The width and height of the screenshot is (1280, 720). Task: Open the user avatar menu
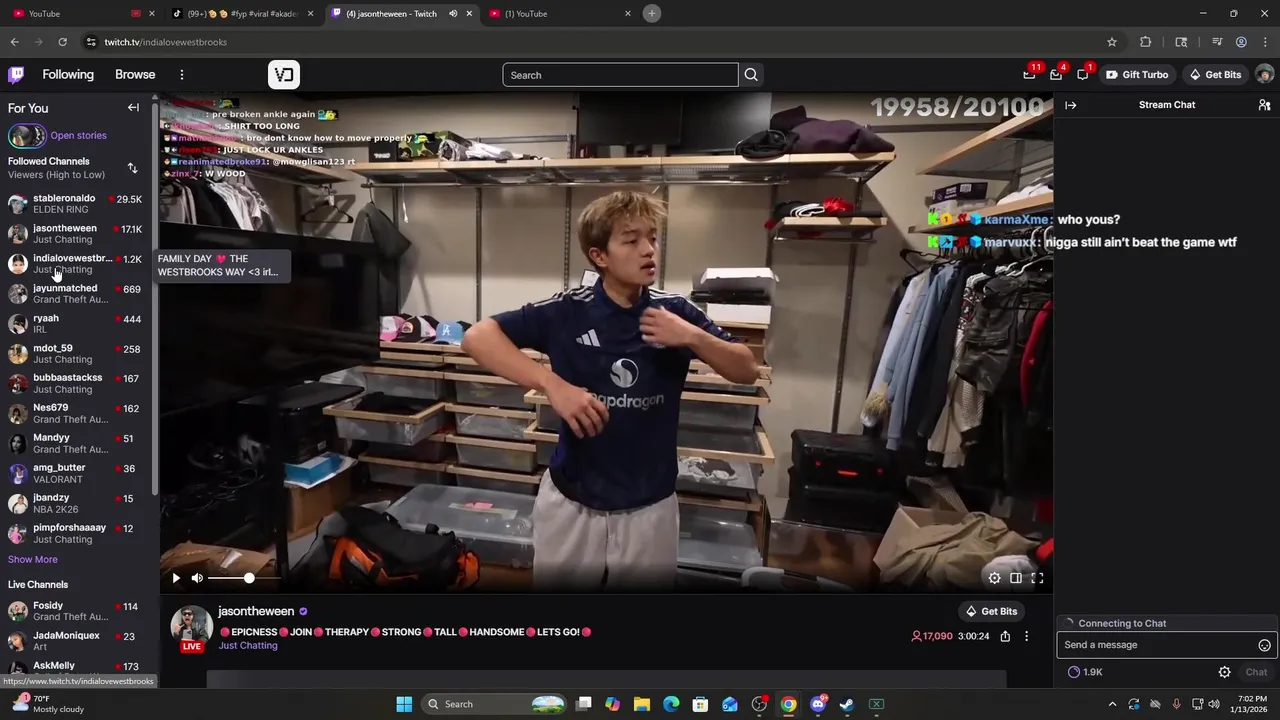(x=1264, y=75)
